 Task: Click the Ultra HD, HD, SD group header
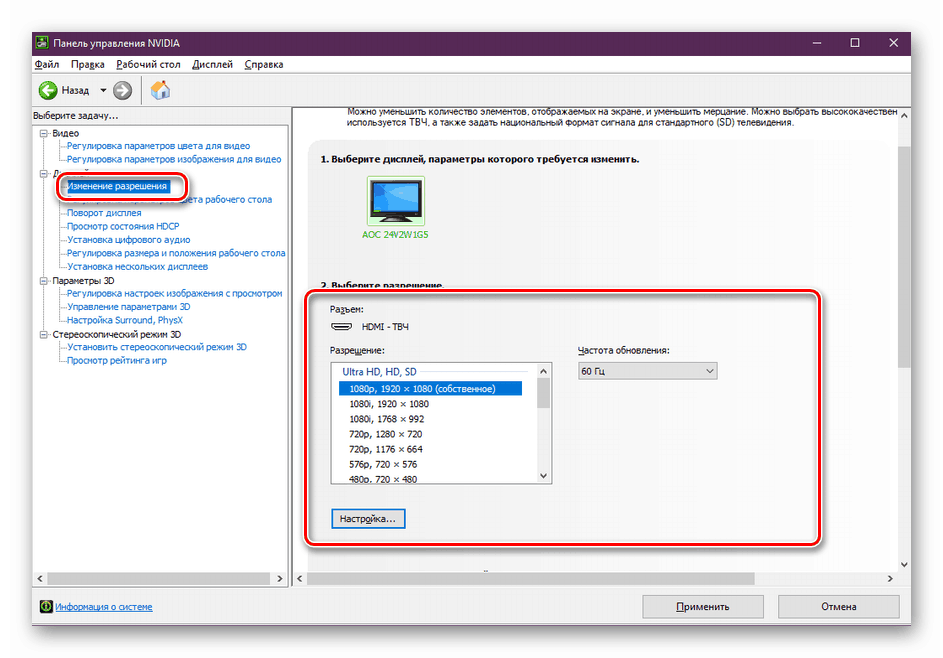379,372
